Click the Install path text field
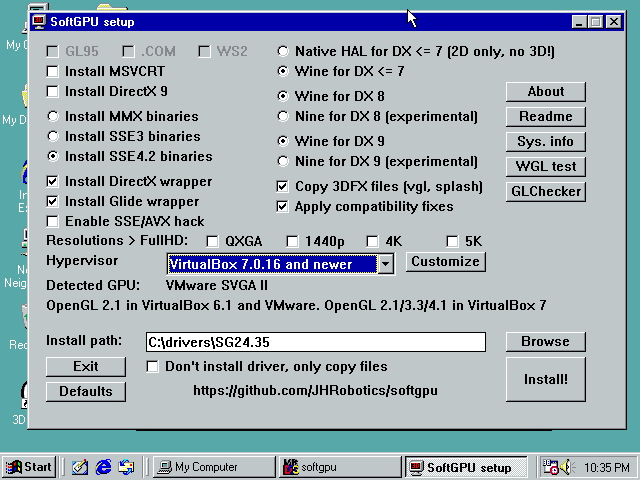 316,342
